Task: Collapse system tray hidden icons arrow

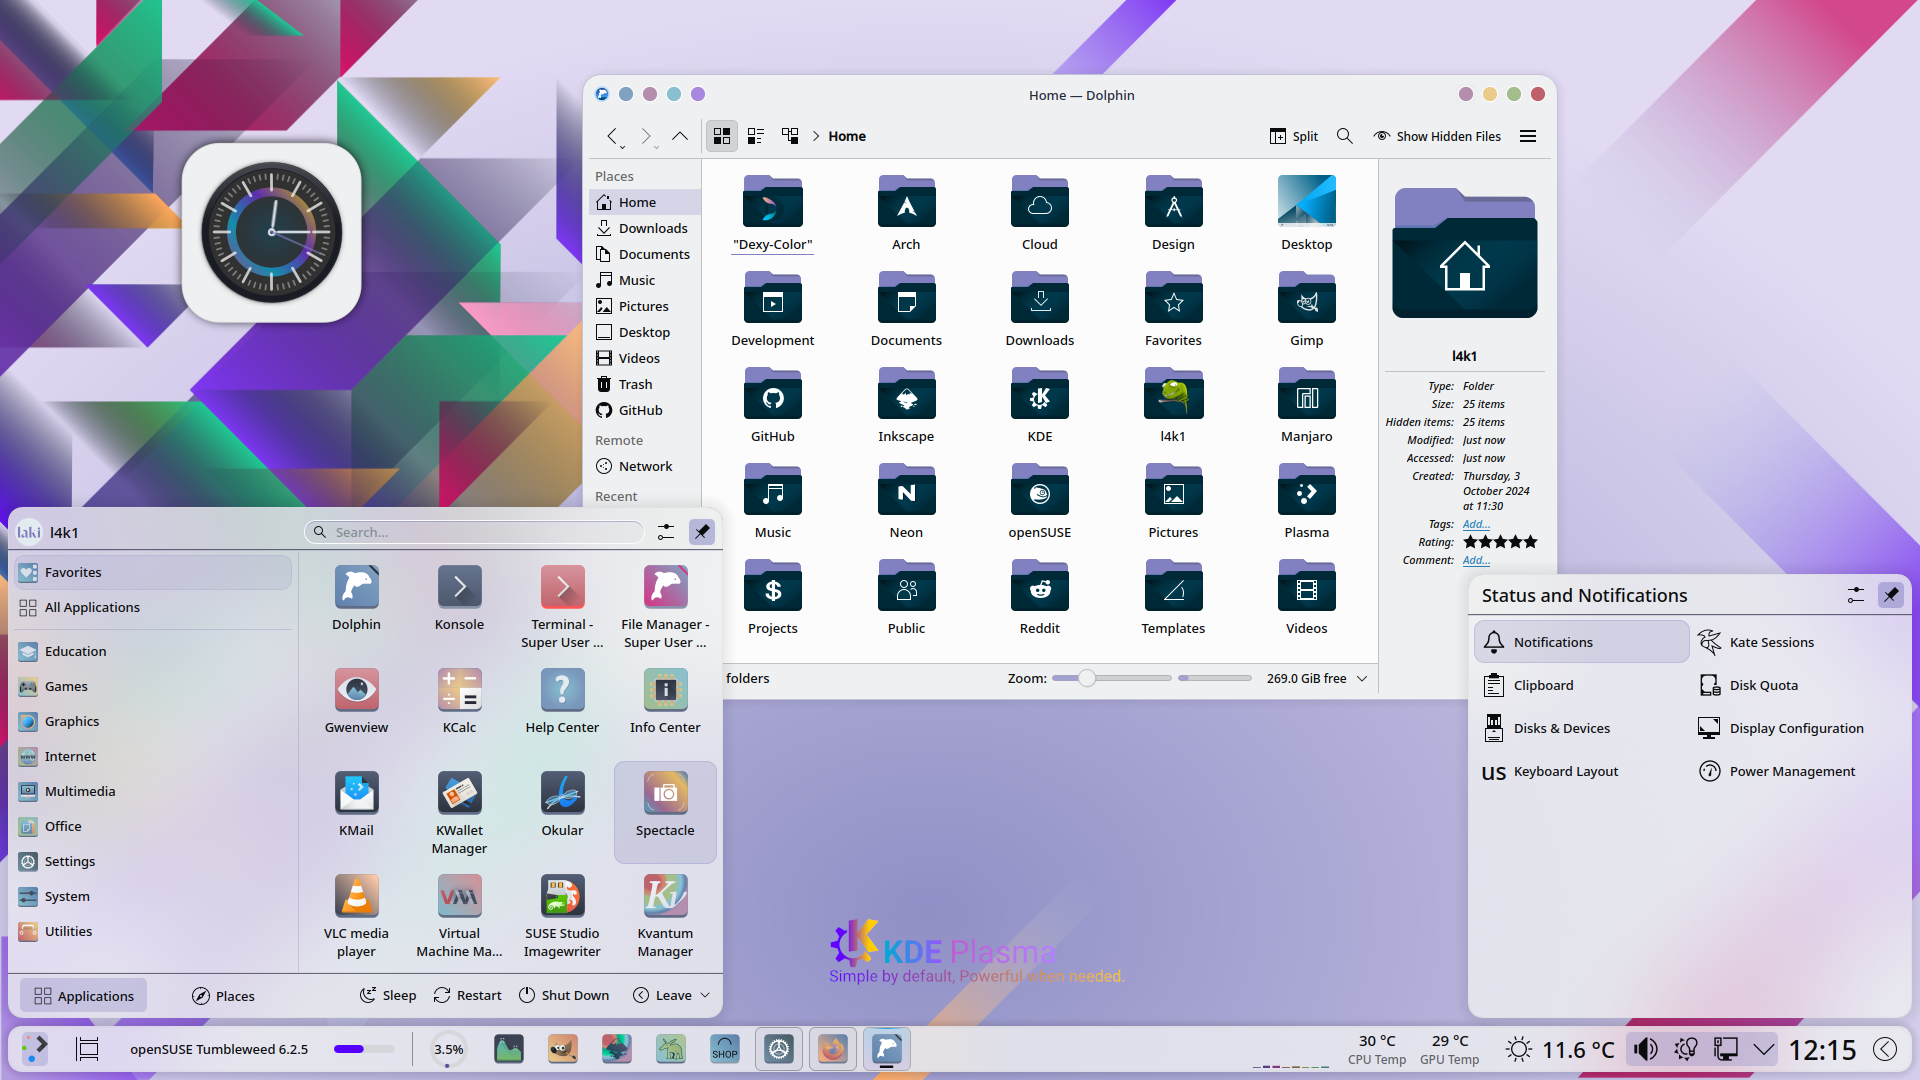Action: click(x=1764, y=1049)
